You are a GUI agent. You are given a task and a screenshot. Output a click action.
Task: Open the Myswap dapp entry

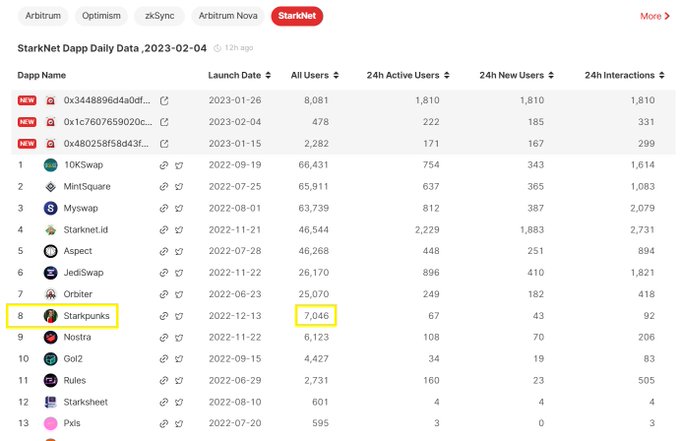coord(81,208)
